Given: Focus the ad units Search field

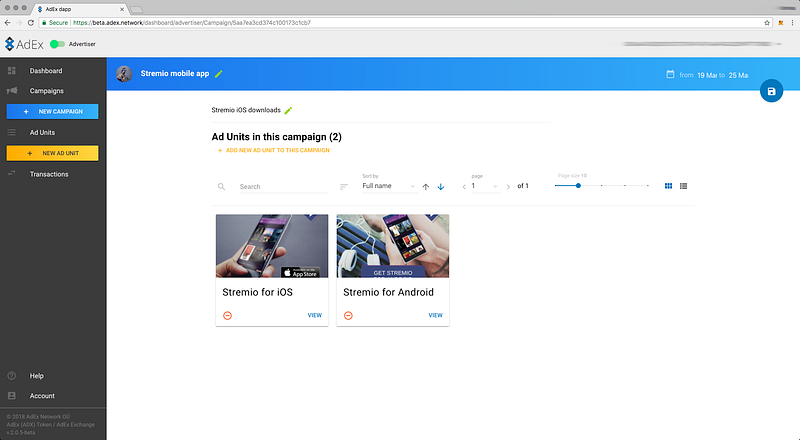Looking at the screenshot, I should click(283, 187).
